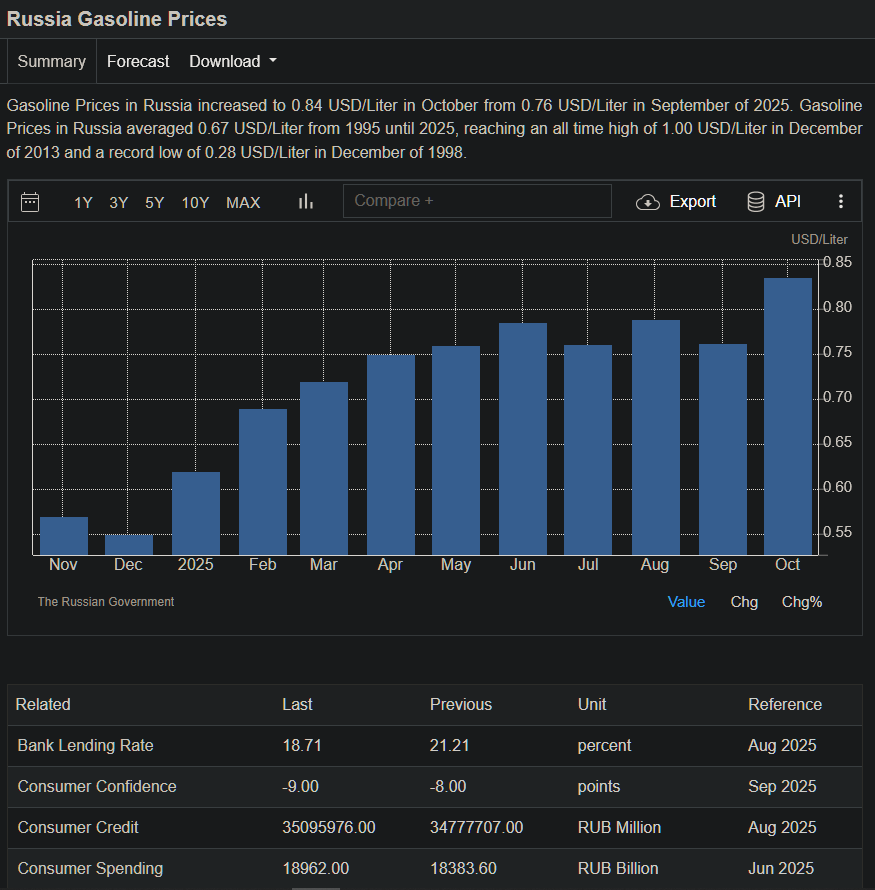The width and height of the screenshot is (875, 890).
Task: Select the 3Y time range
Action: (x=119, y=203)
